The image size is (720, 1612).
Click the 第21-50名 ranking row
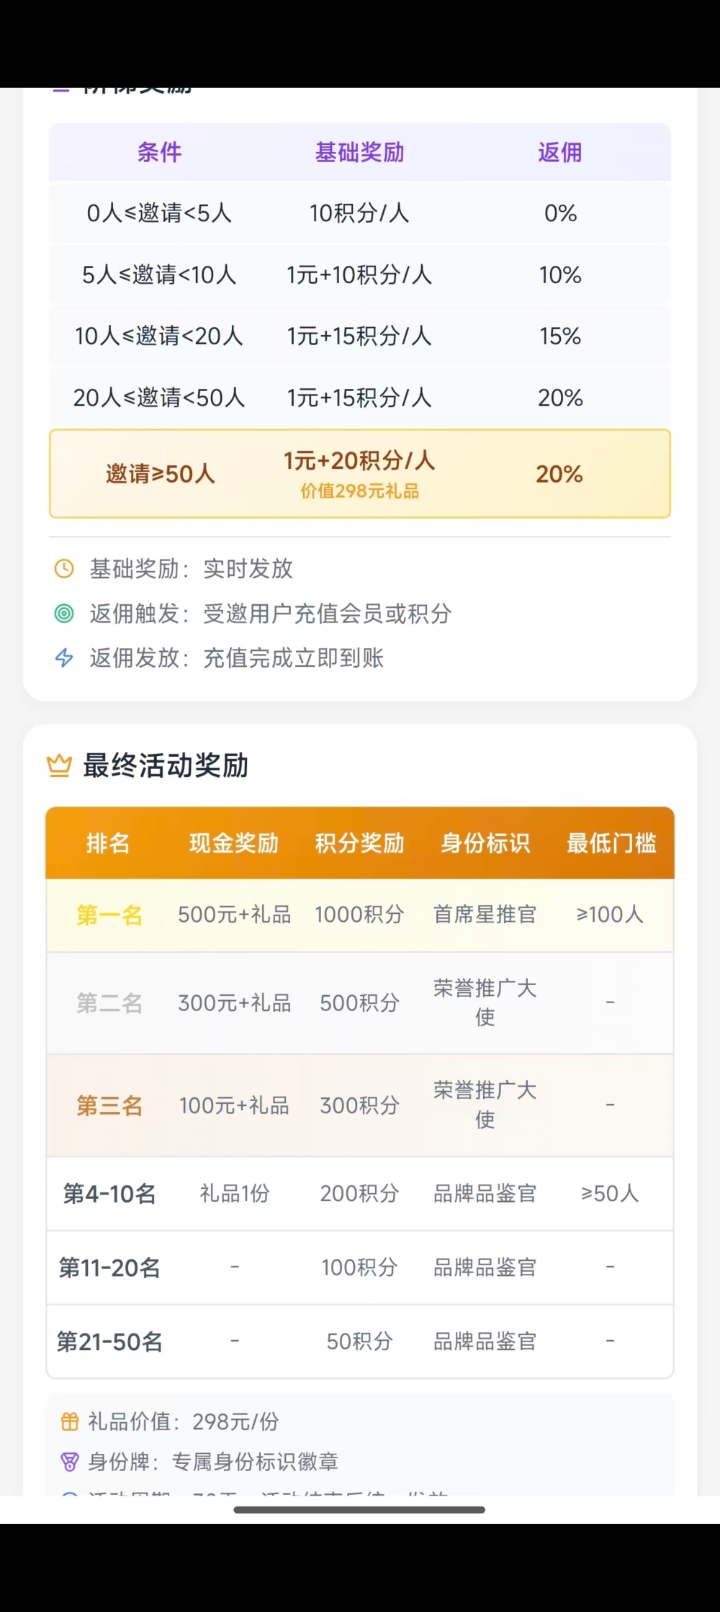point(360,1342)
